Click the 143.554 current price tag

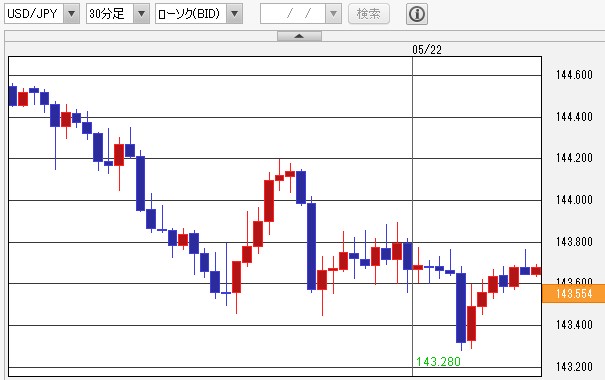573,294
